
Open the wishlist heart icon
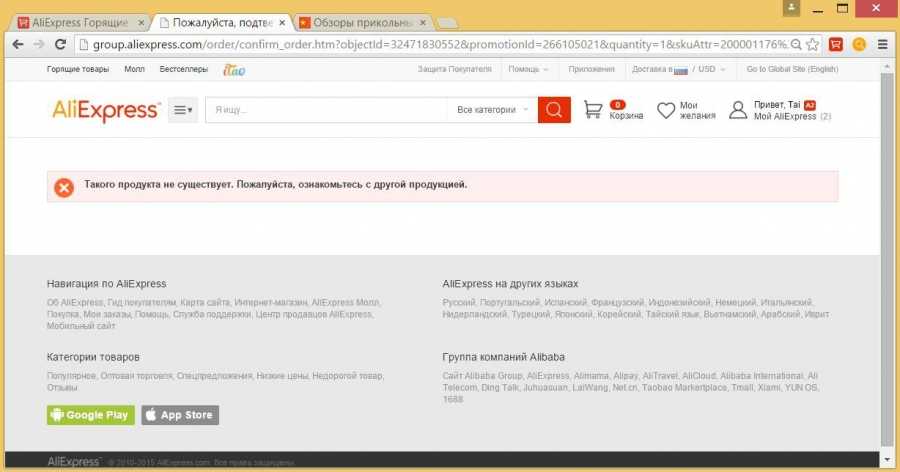tap(666, 110)
